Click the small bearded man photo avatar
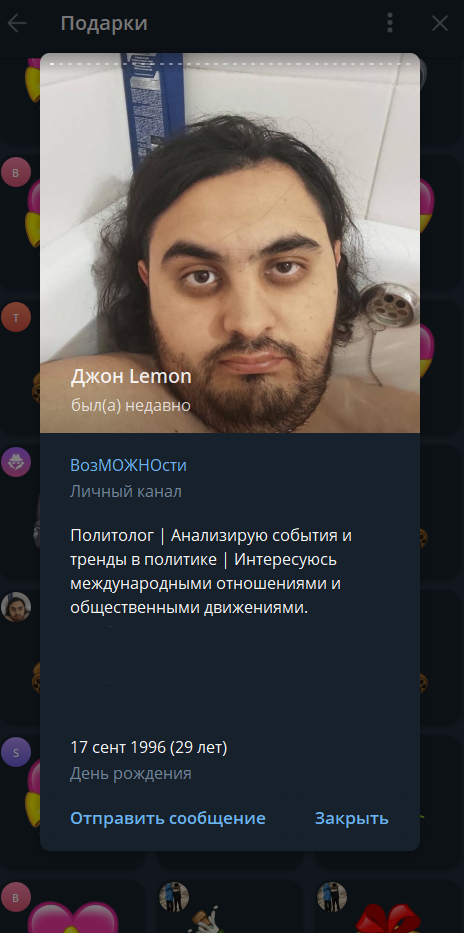This screenshot has height=933, width=464. tap(16, 607)
